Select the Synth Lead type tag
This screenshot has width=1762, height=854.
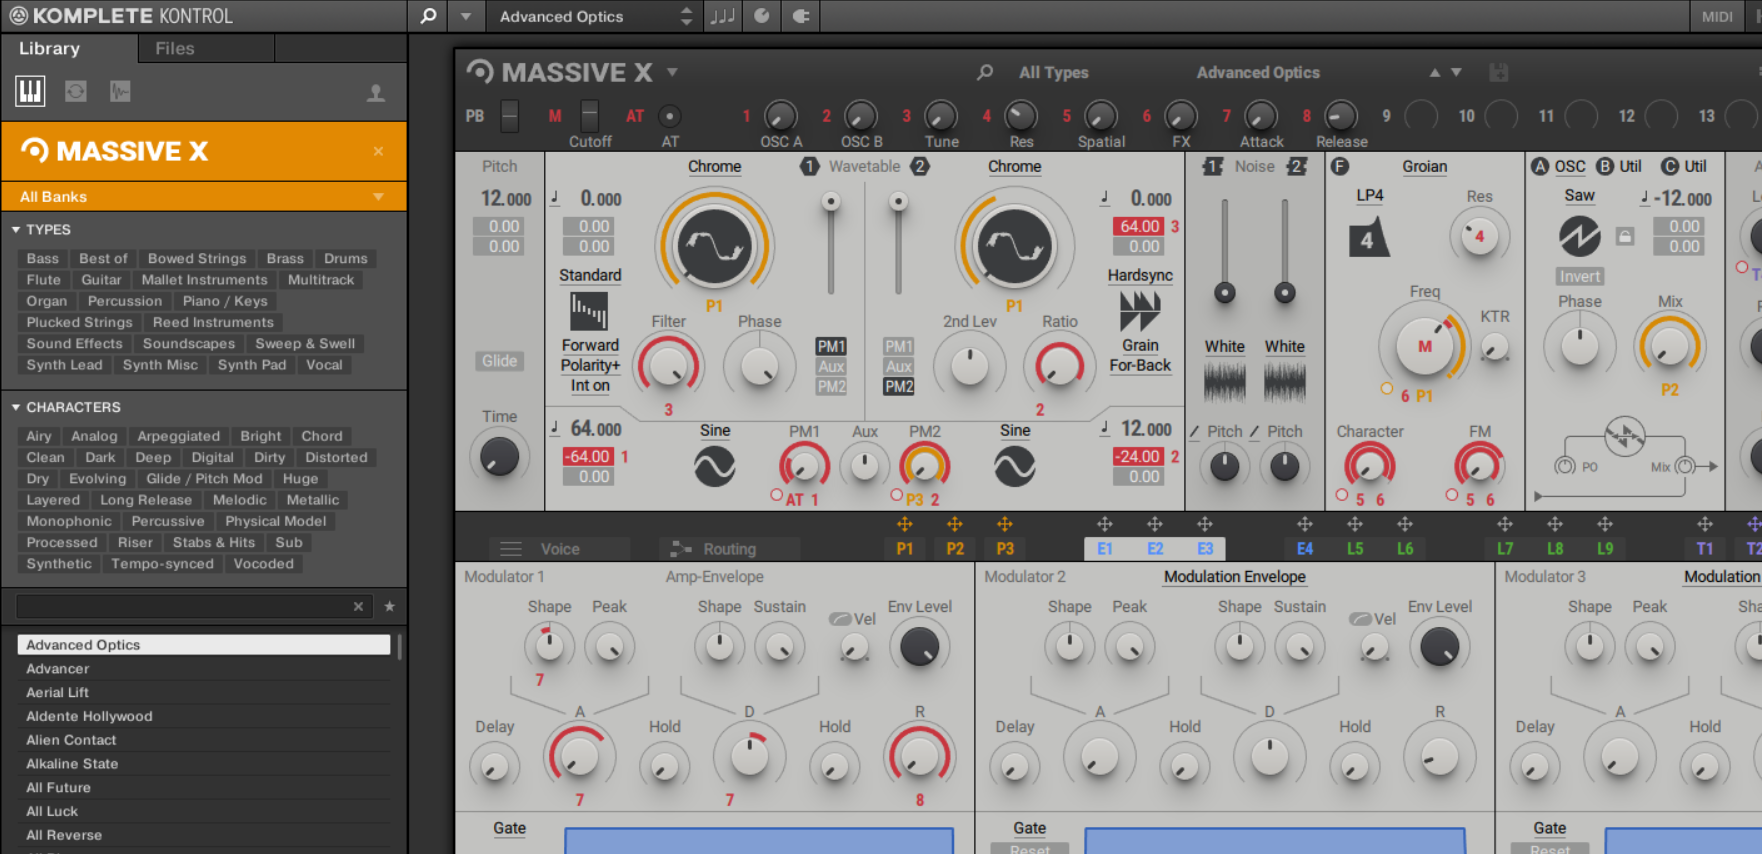64,365
